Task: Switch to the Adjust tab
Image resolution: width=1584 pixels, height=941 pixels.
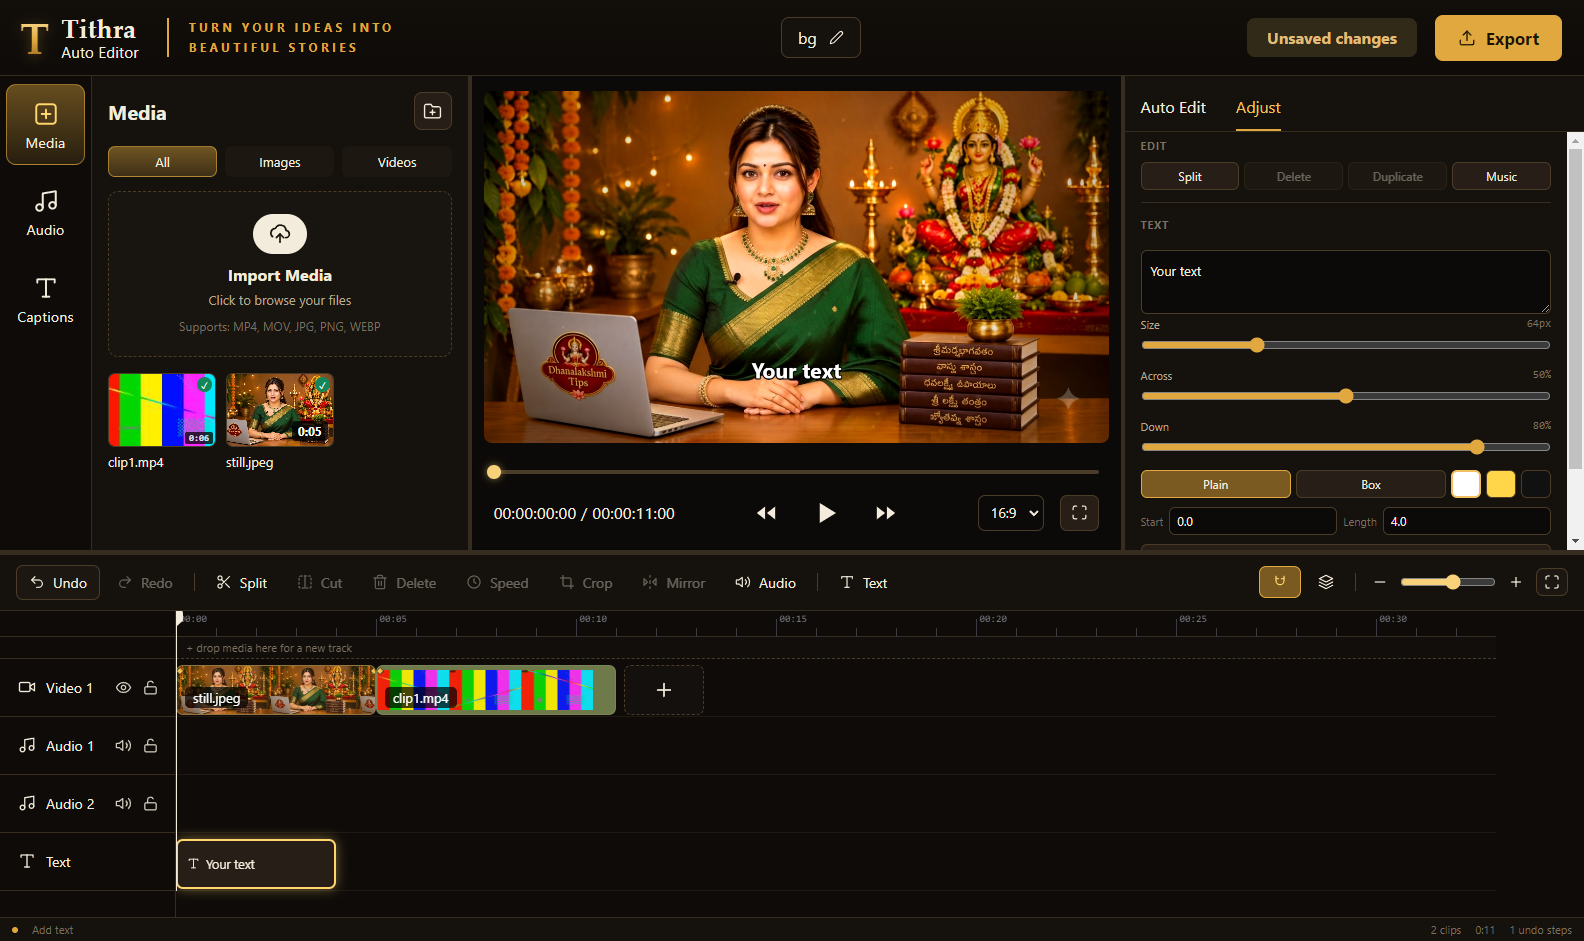Action: click(1258, 107)
